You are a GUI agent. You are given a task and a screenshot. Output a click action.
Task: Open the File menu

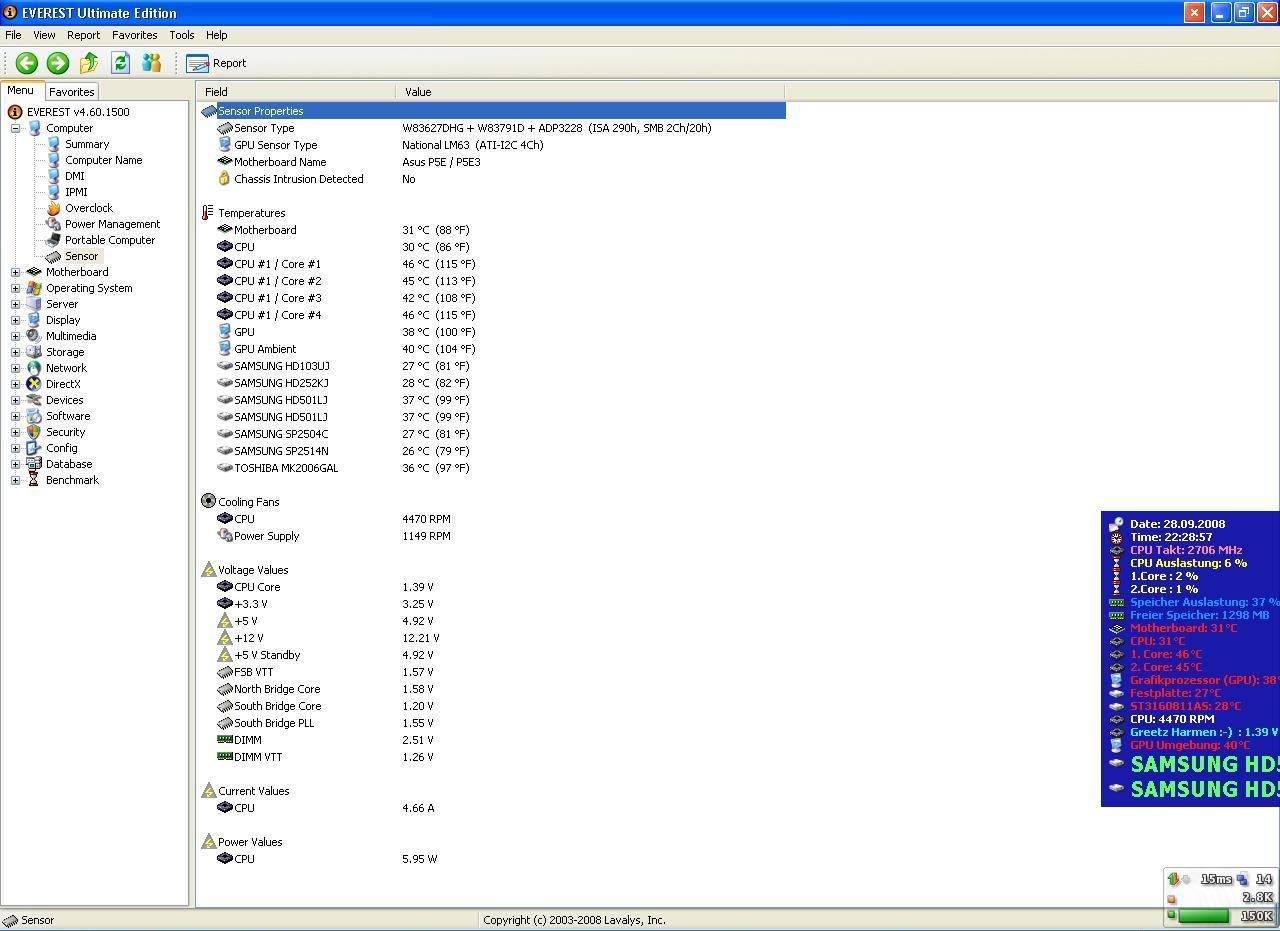13,35
